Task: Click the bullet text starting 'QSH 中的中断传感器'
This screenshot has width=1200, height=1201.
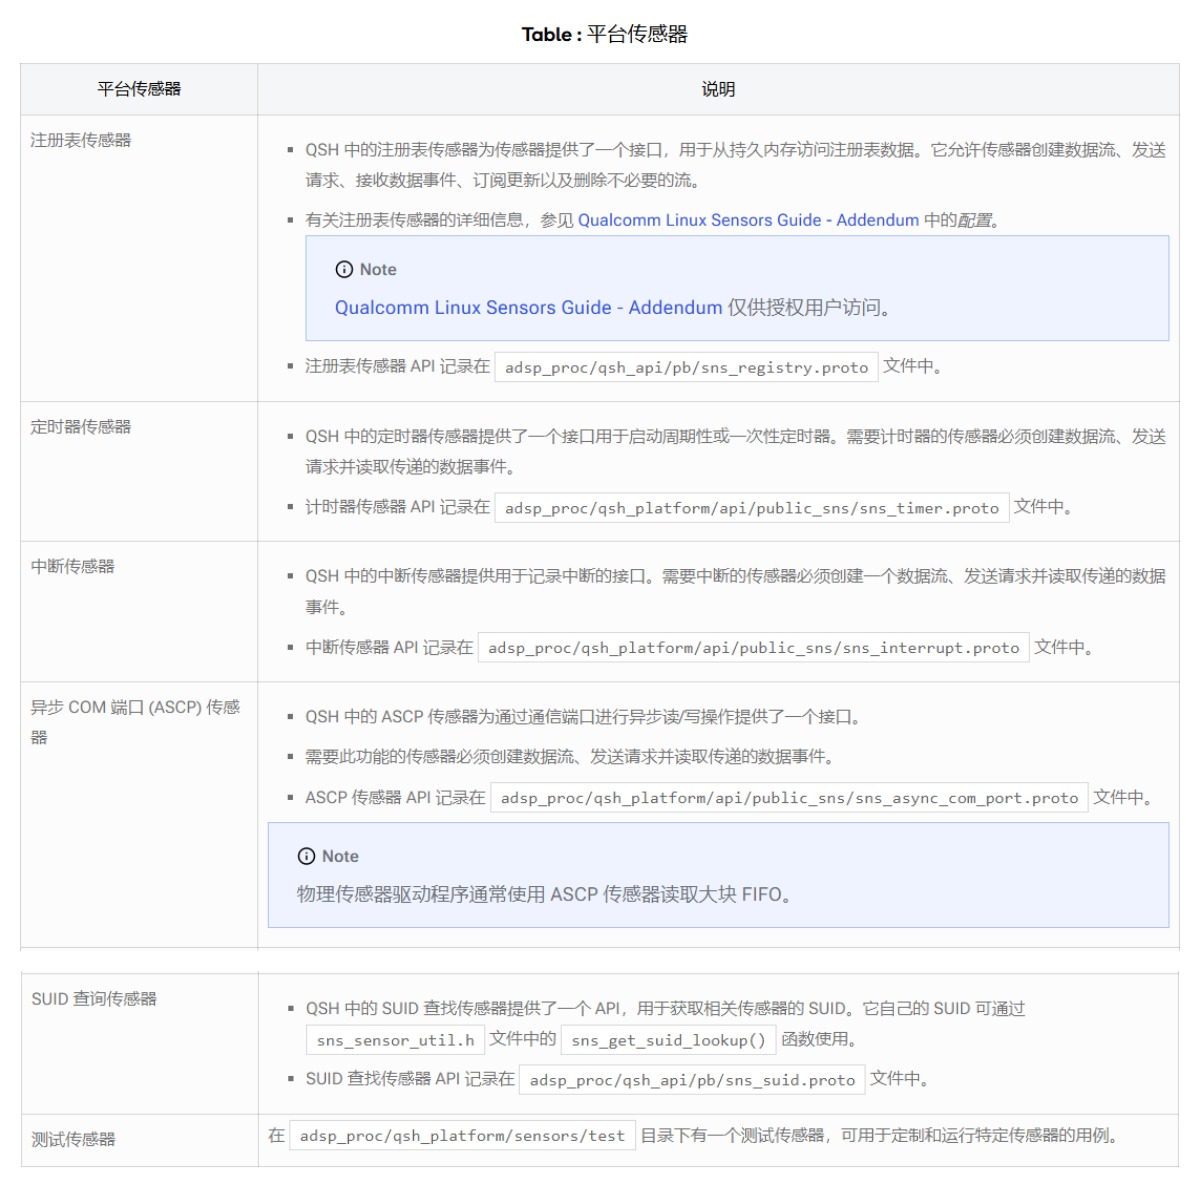Action: (x=735, y=592)
